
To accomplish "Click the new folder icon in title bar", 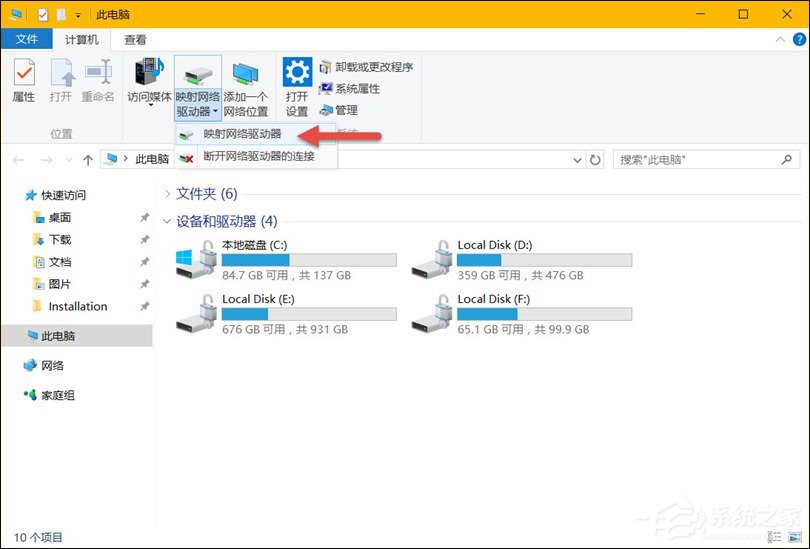I will point(61,15).
